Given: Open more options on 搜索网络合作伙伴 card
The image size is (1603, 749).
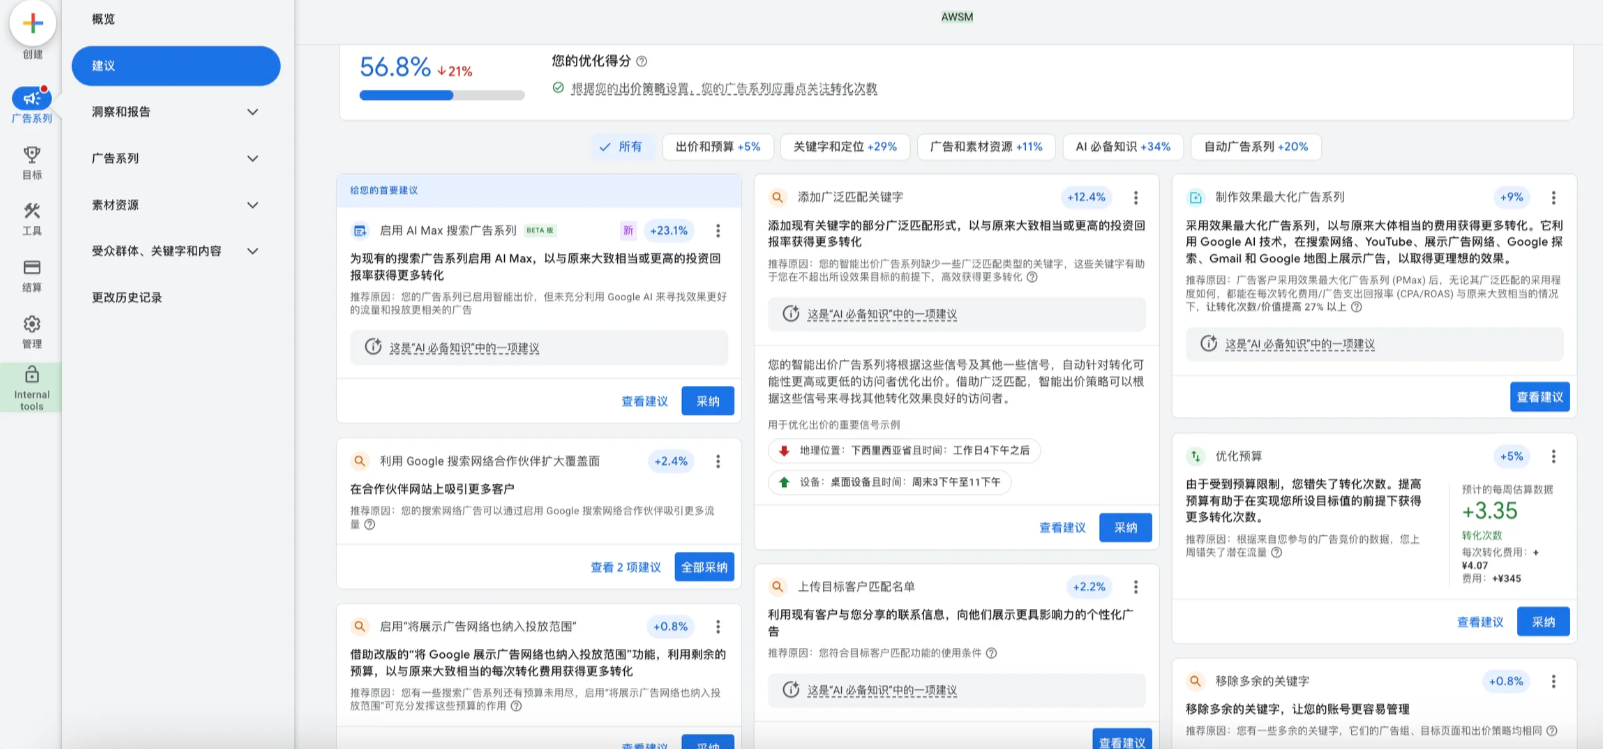Looking at the screenshot, I should click(718, 462).
